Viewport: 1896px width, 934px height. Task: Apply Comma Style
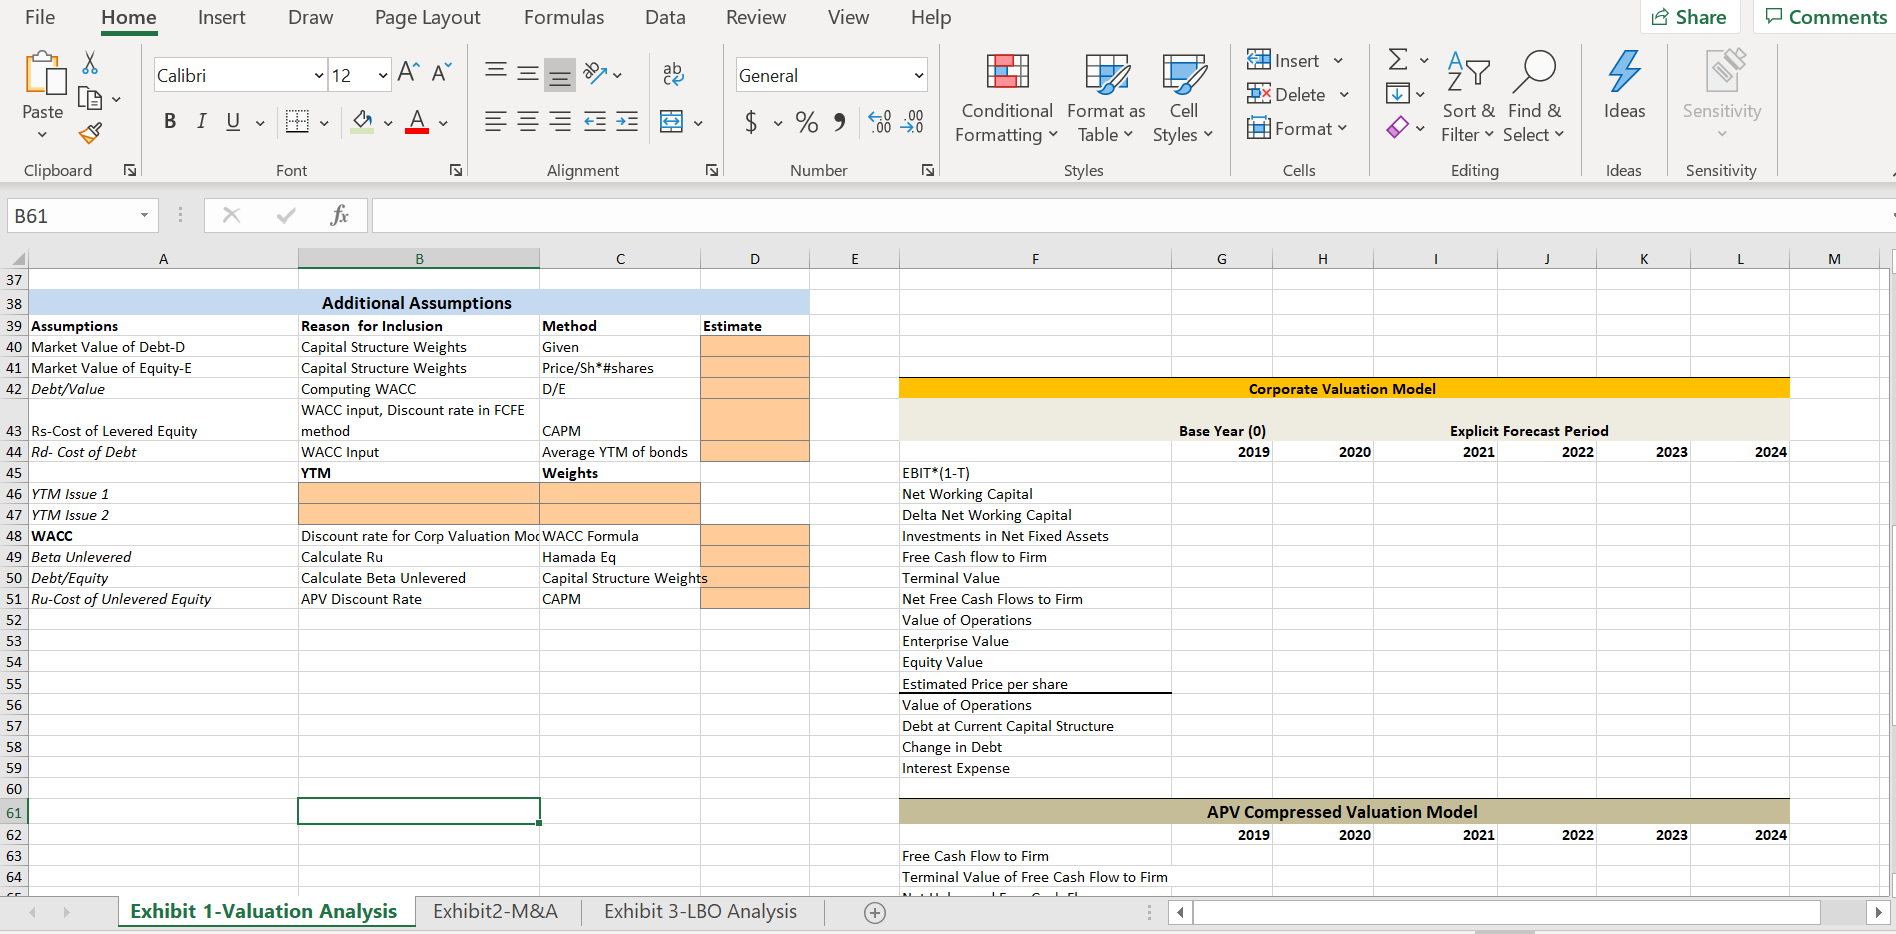[840, 122]
